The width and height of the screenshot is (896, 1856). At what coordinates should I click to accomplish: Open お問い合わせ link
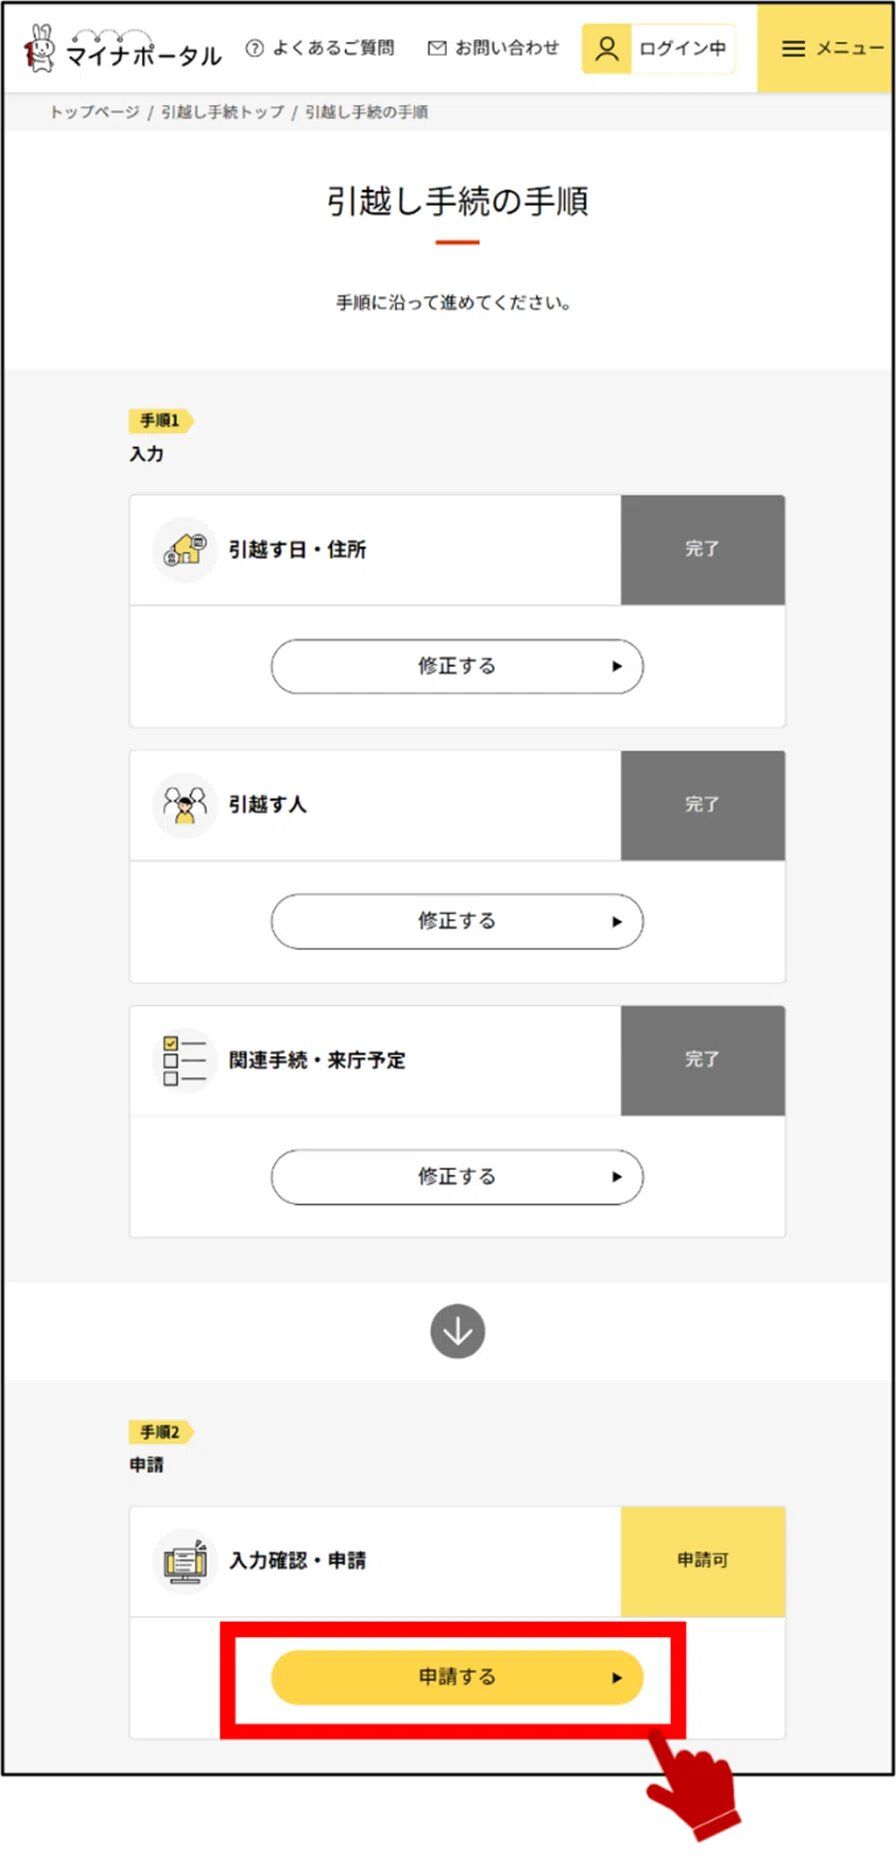tap(507, 48)
